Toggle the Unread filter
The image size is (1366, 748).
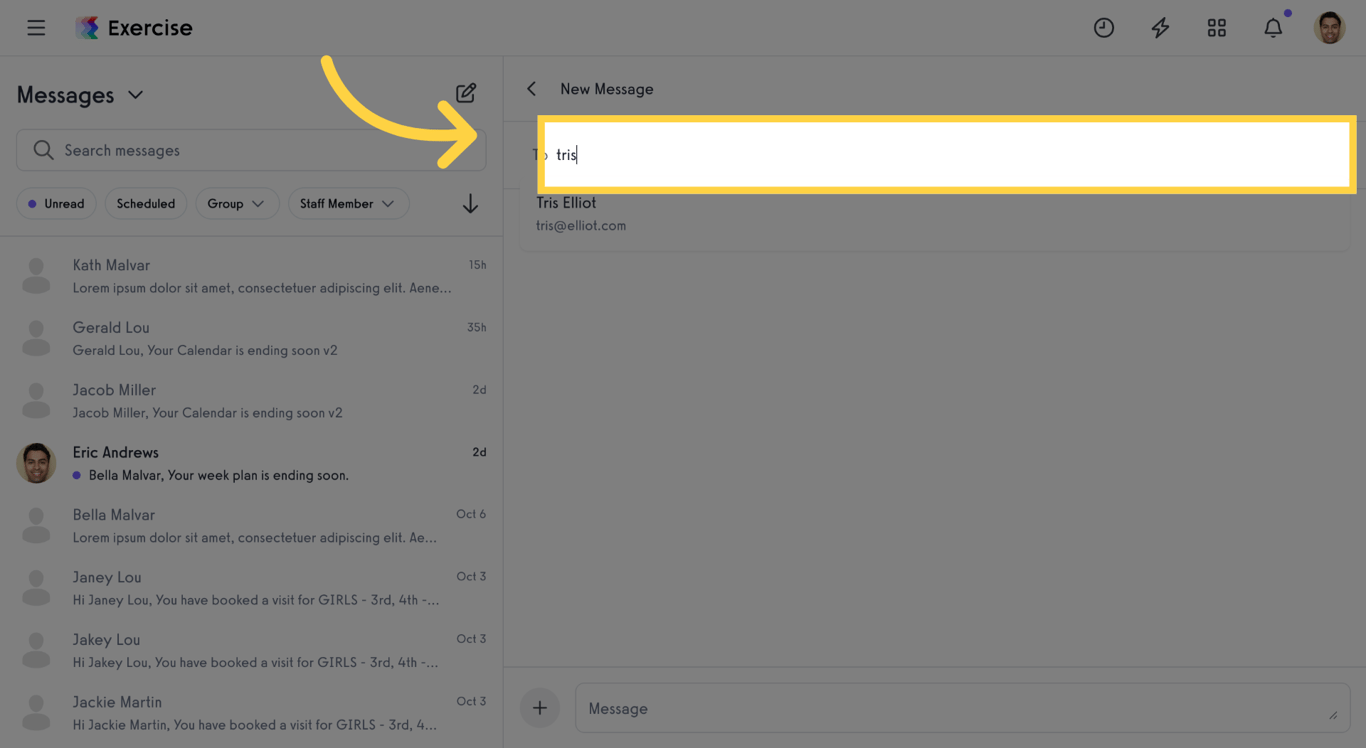pos(56,204)
